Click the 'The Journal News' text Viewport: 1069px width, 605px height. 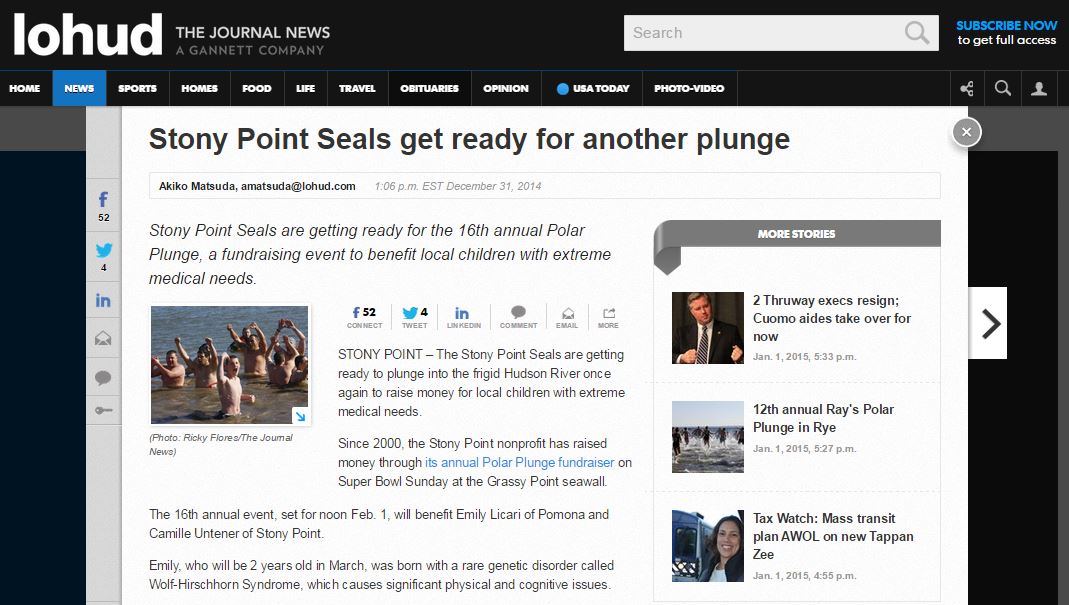point(253,32)
